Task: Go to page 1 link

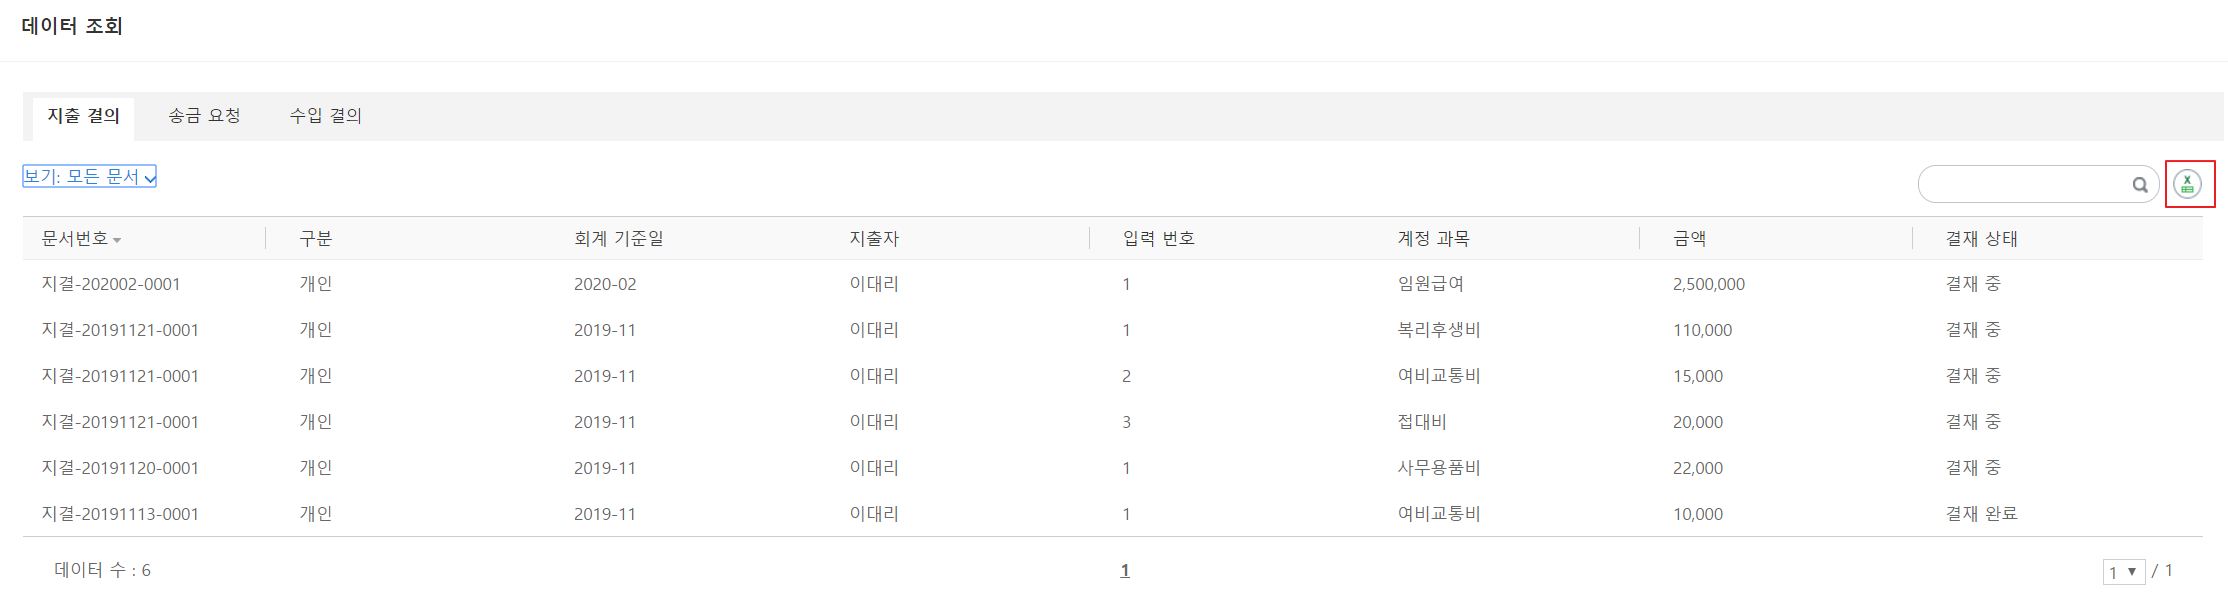Action: [x=1125, y=570]
